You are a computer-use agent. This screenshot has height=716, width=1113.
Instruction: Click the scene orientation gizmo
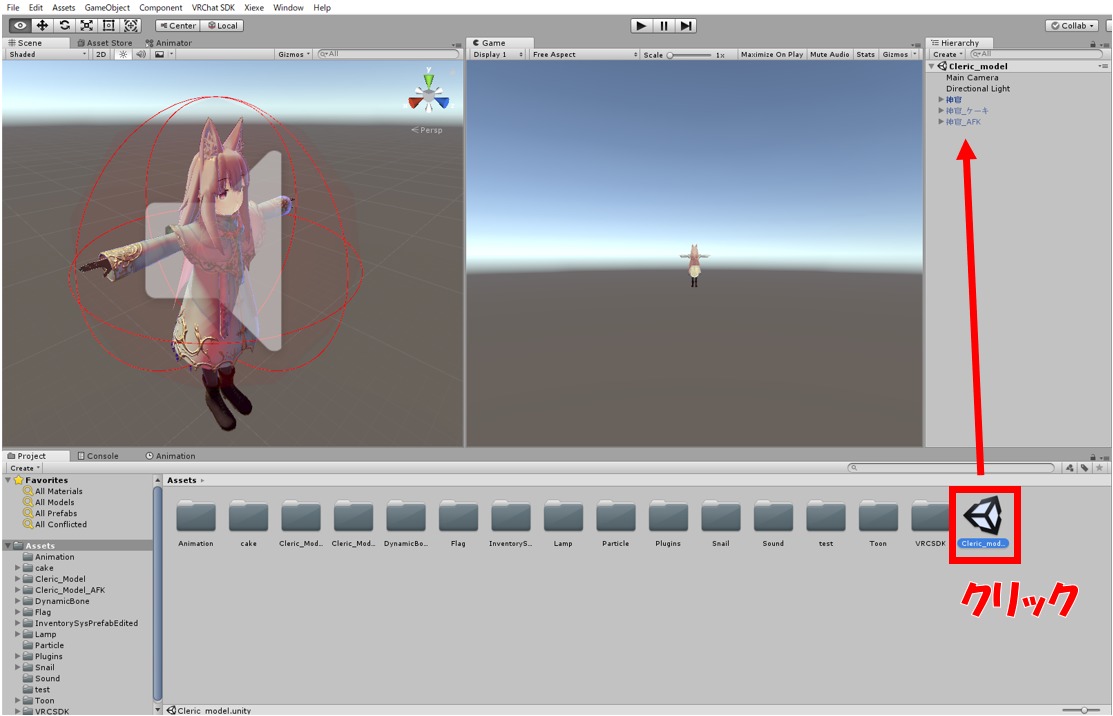[x=429, y=96]
